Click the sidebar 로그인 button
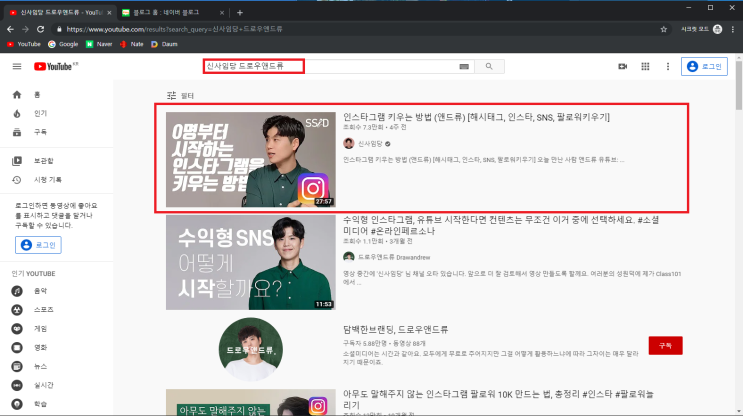The height and width of the screenshot is (416, 743). (x=38, y=245)
